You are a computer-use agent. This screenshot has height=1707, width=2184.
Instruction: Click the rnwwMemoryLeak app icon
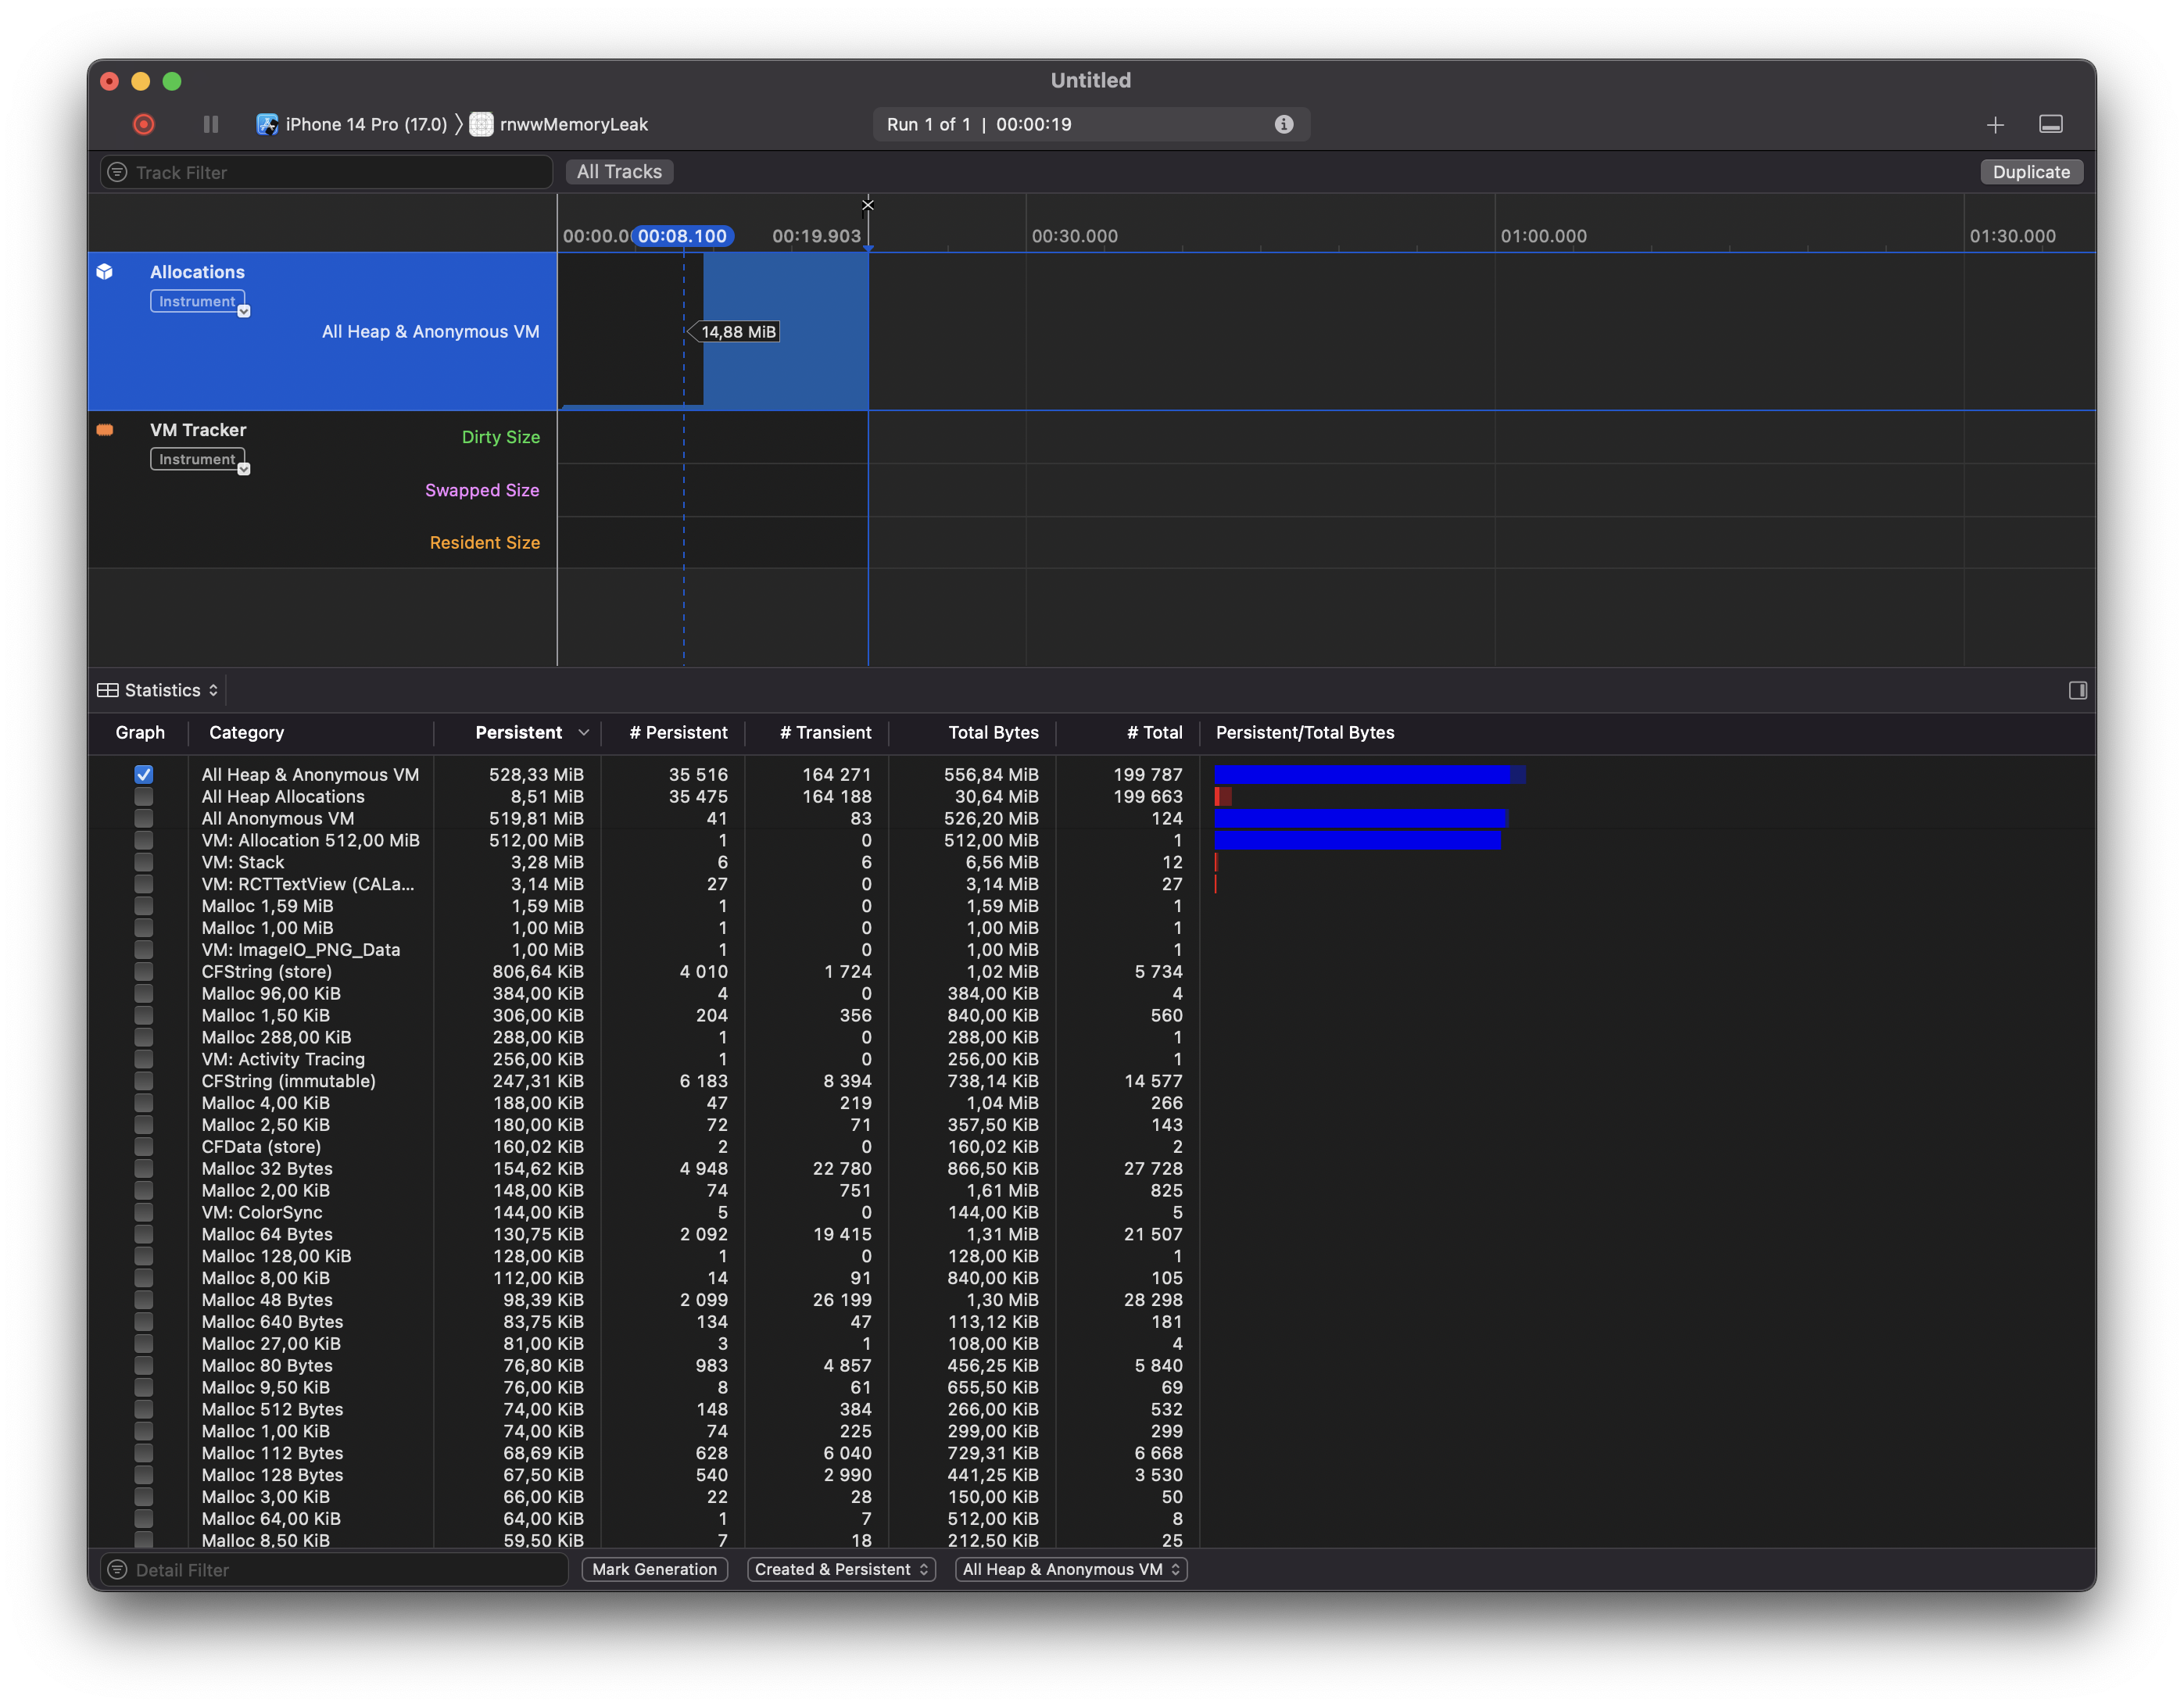(x=482, y=124)
